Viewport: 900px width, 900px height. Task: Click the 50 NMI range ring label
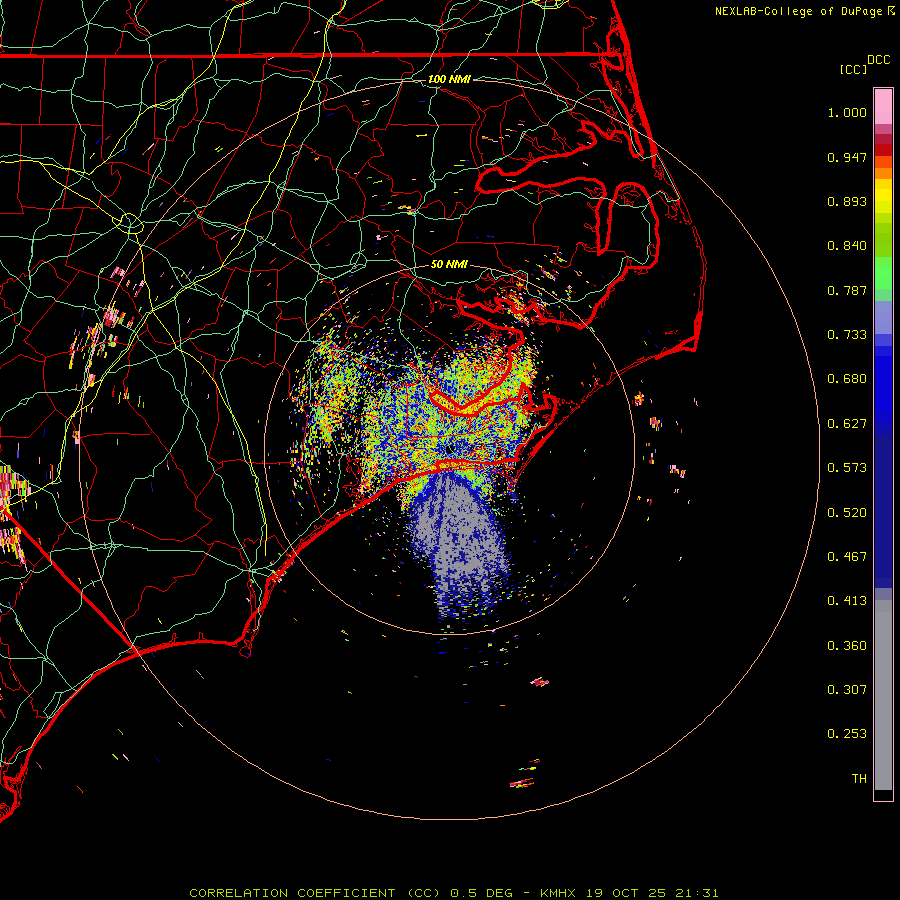click(449, 264)
